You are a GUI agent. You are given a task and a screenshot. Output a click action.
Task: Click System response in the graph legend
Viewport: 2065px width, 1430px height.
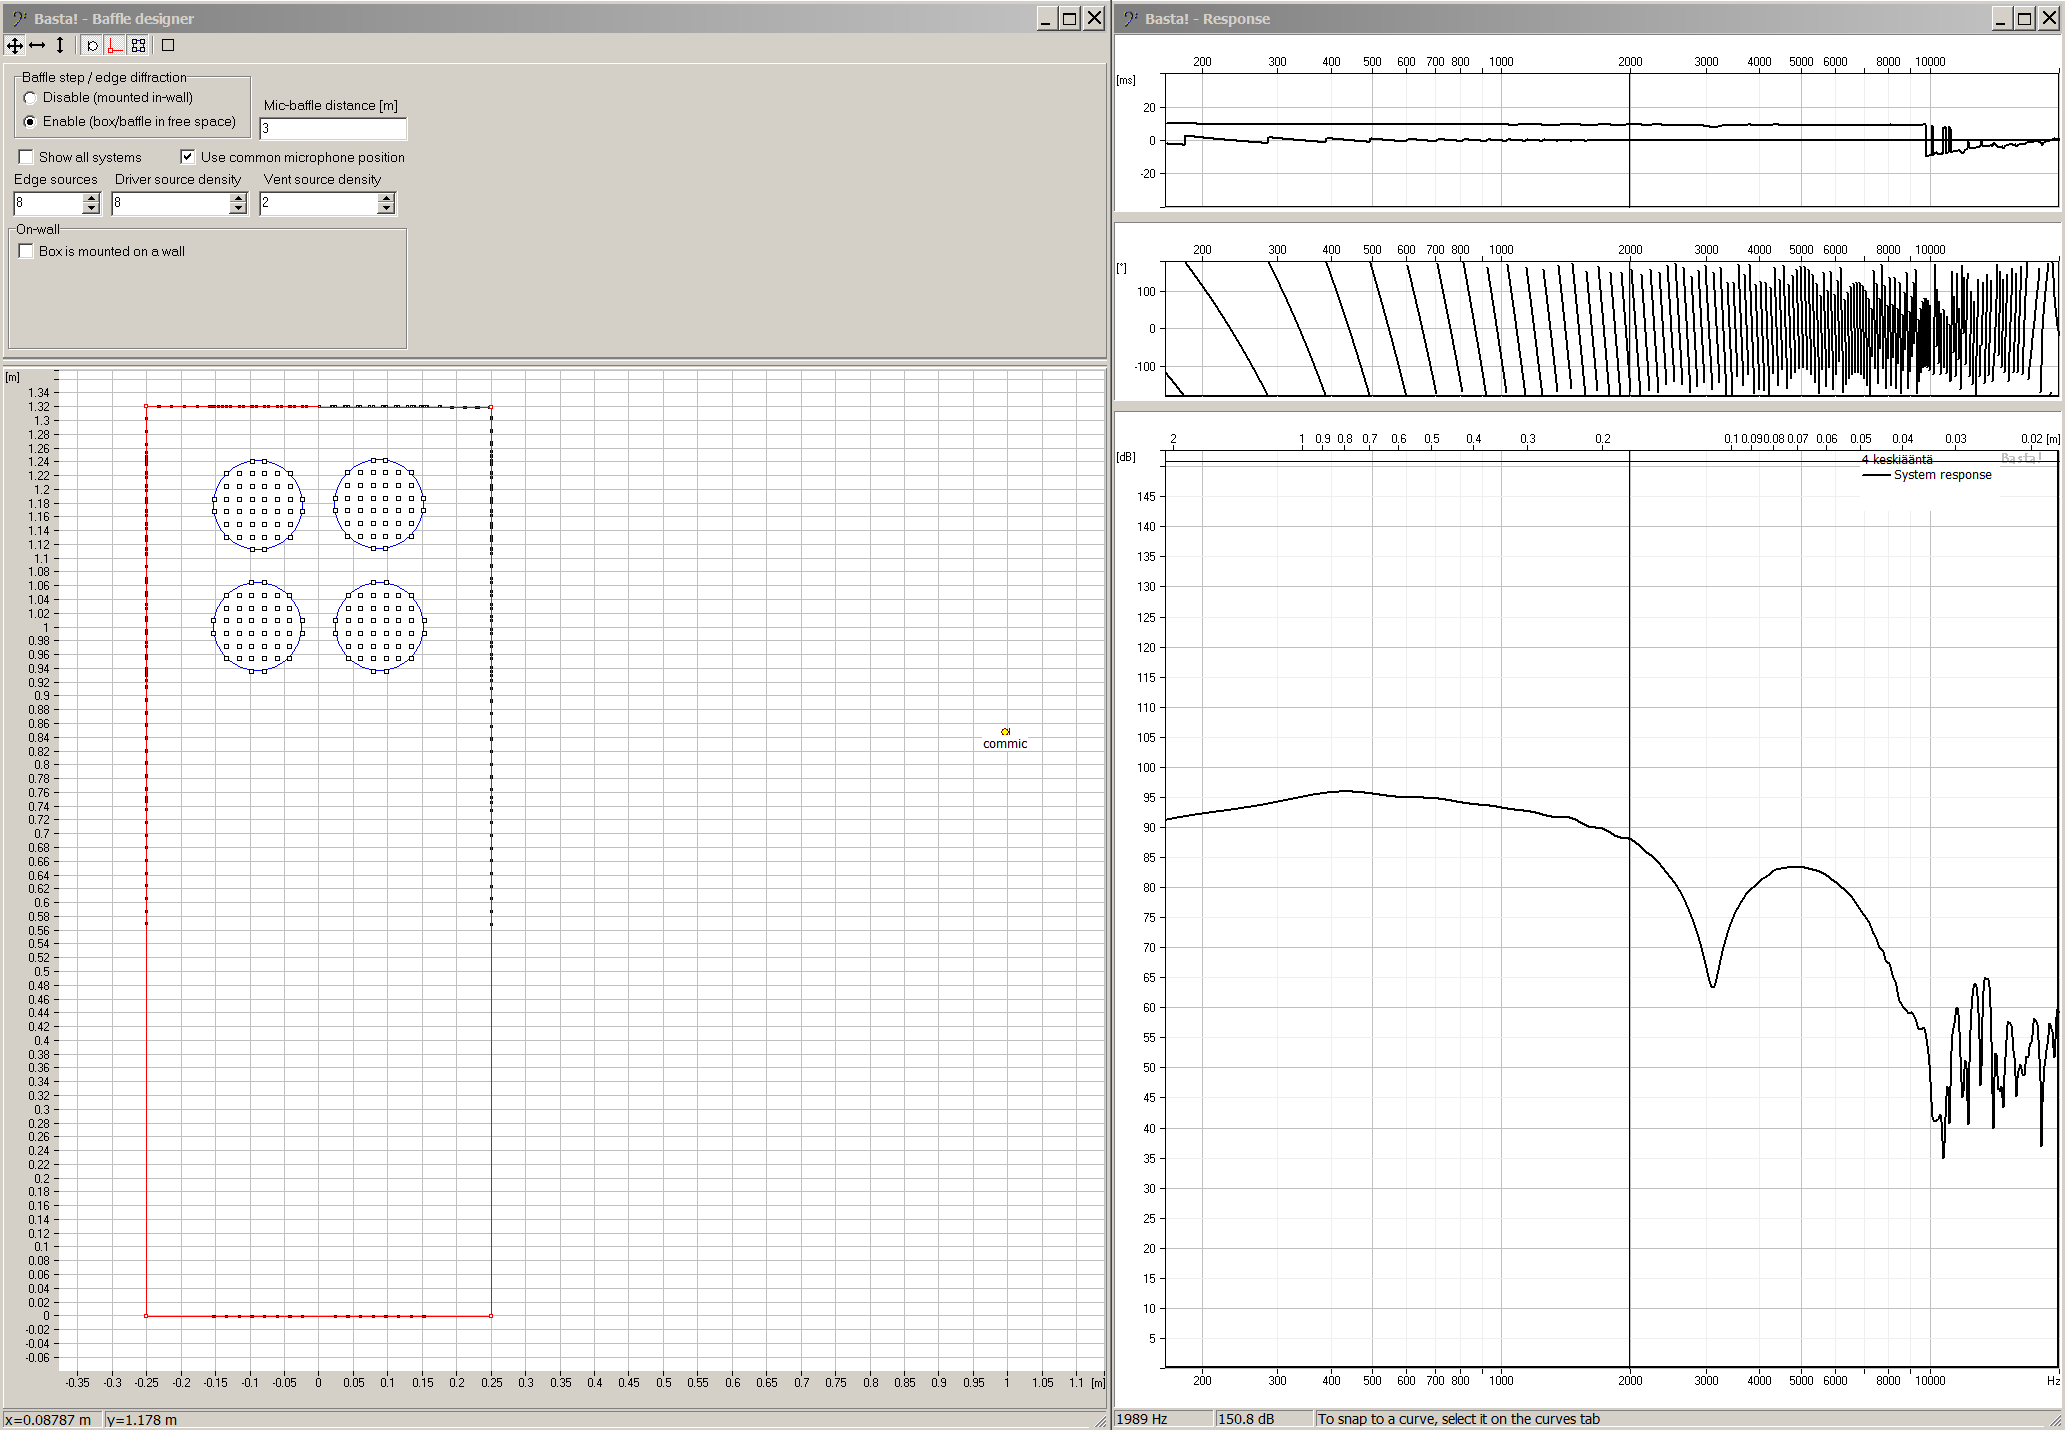[x=1942, y=475]
